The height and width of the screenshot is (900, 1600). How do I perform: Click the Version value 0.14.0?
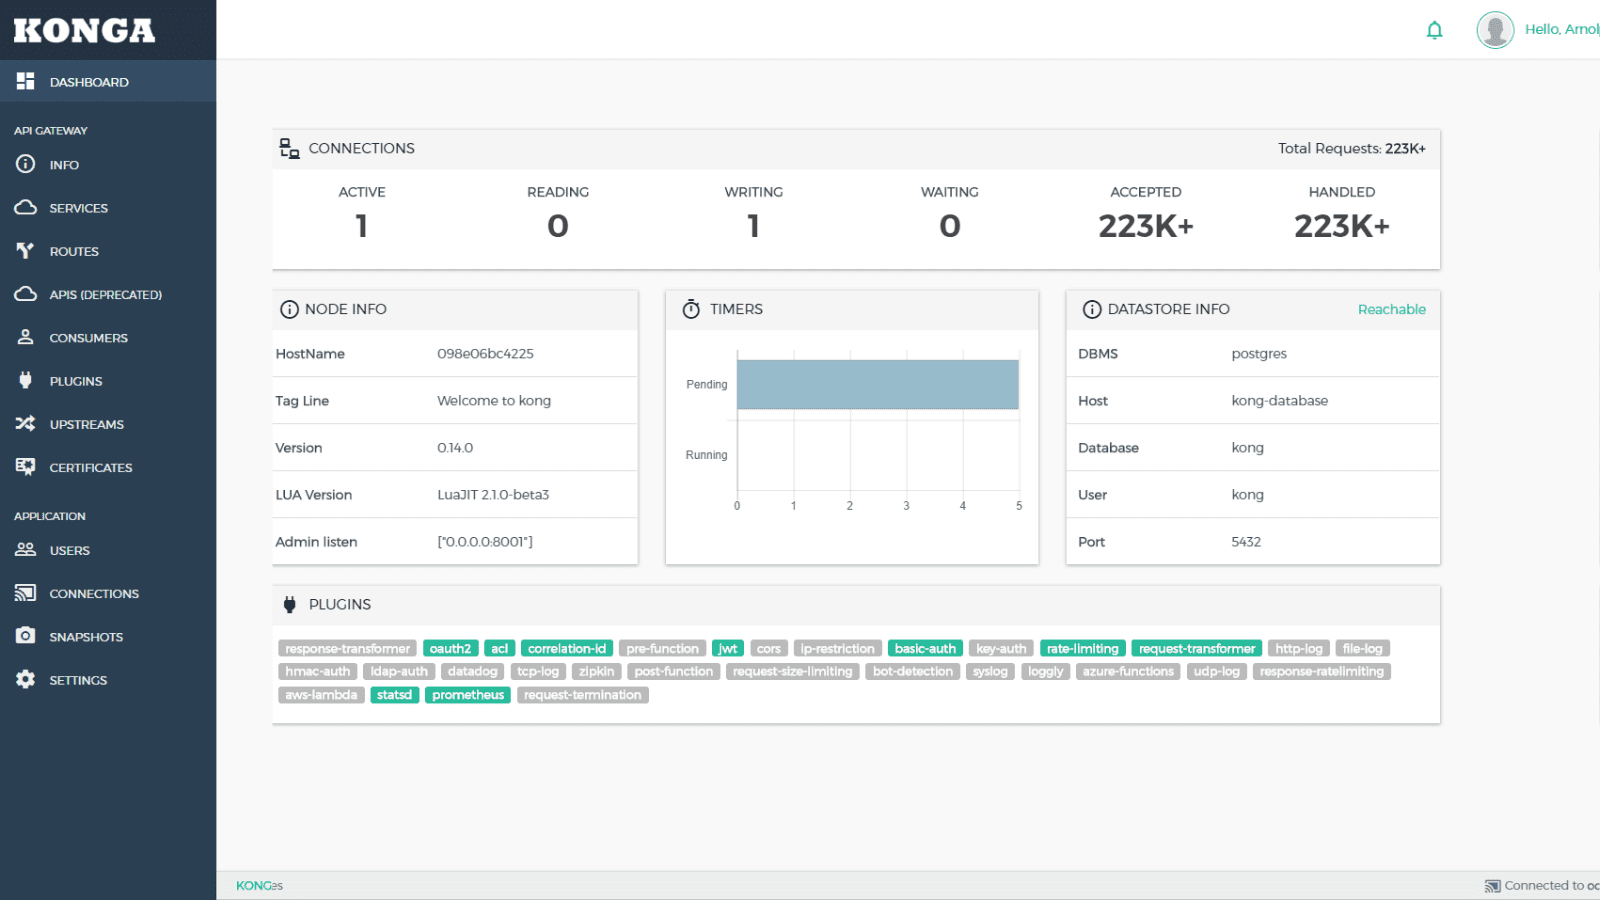tap(455, 447)
